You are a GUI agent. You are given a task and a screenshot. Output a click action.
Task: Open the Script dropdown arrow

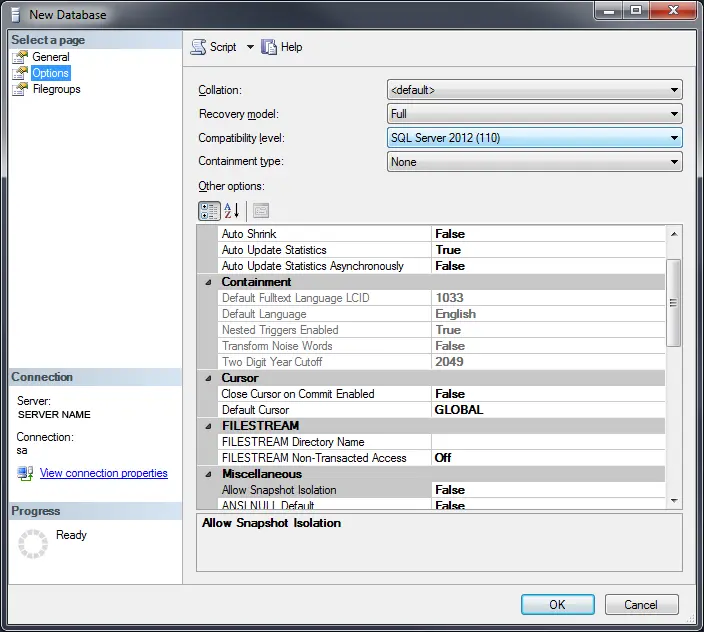click(x=250, y=47)
